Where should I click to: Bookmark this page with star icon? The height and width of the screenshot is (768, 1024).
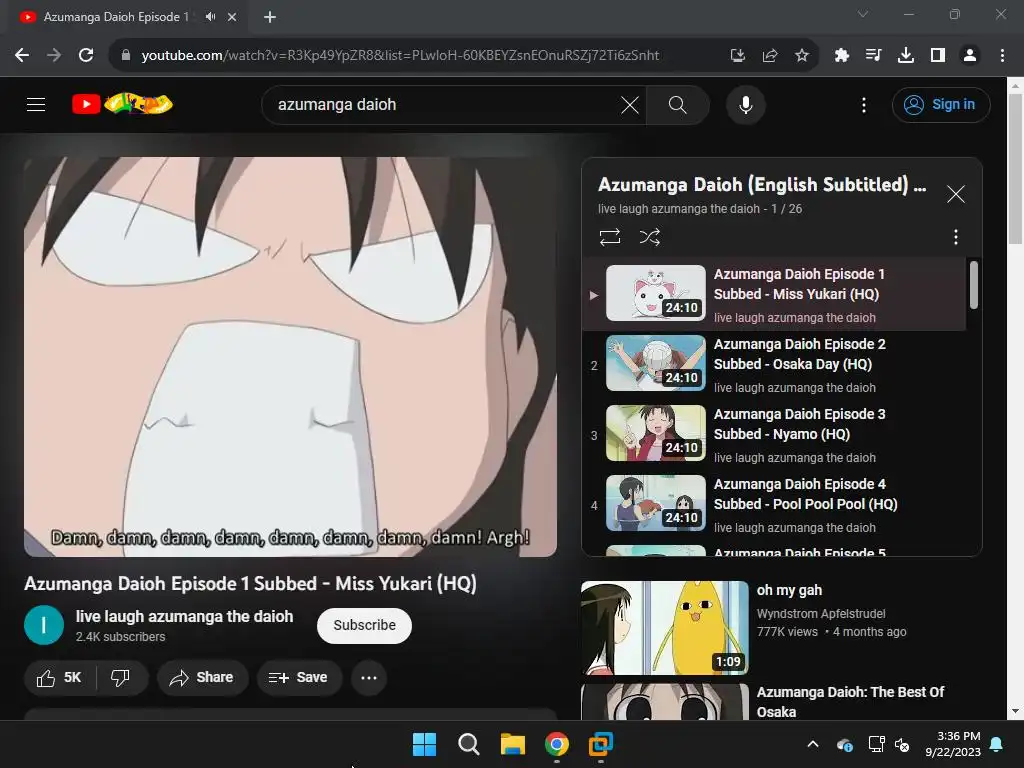(x=801, y=56)
